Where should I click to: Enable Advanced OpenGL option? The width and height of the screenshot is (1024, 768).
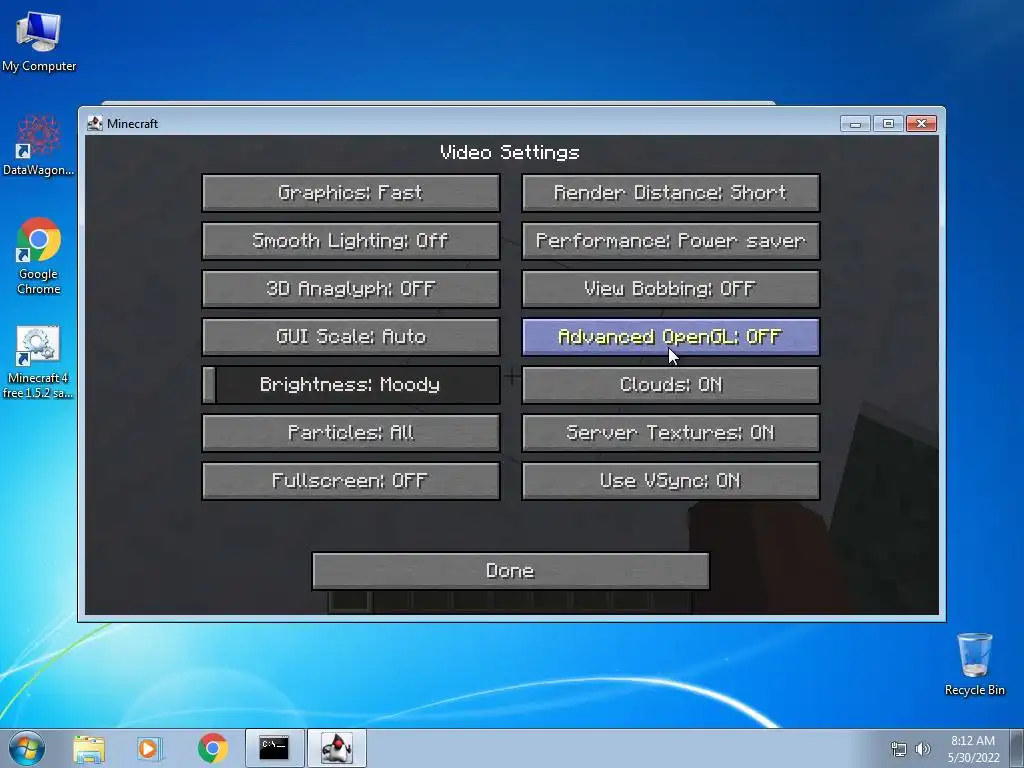point(671,337)
